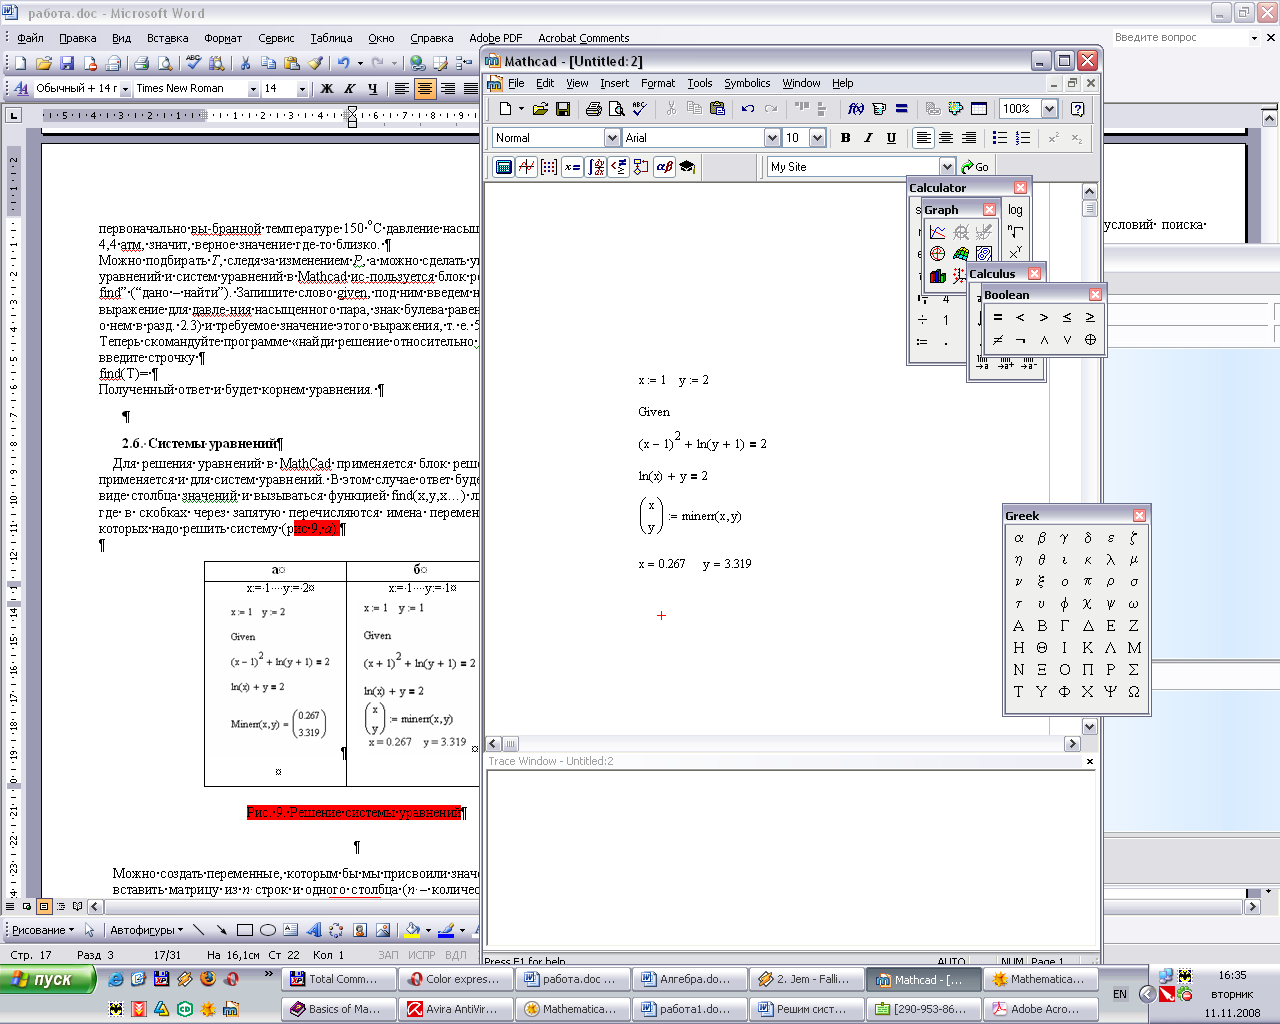1280x1024 pixels.
Task: Toggle Word underline (Ч) button
Action: click(373, 88)
